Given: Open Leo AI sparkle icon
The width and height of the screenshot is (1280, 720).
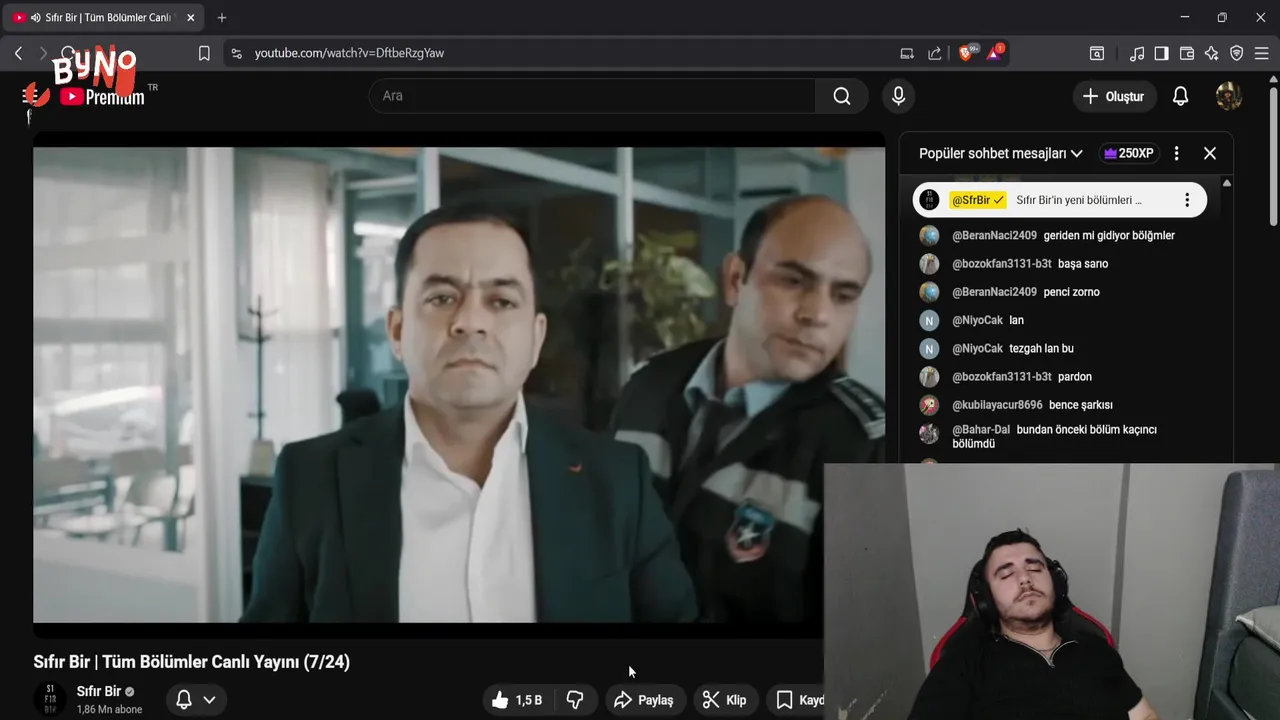Looking at the screenshot, I should (x=1212, y=53).
